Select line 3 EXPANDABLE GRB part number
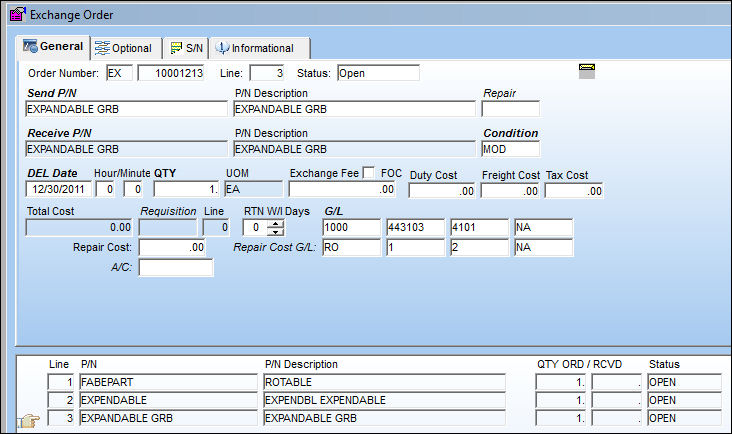The width and height of the screenshot is (732, 434). tap(168, 418)
